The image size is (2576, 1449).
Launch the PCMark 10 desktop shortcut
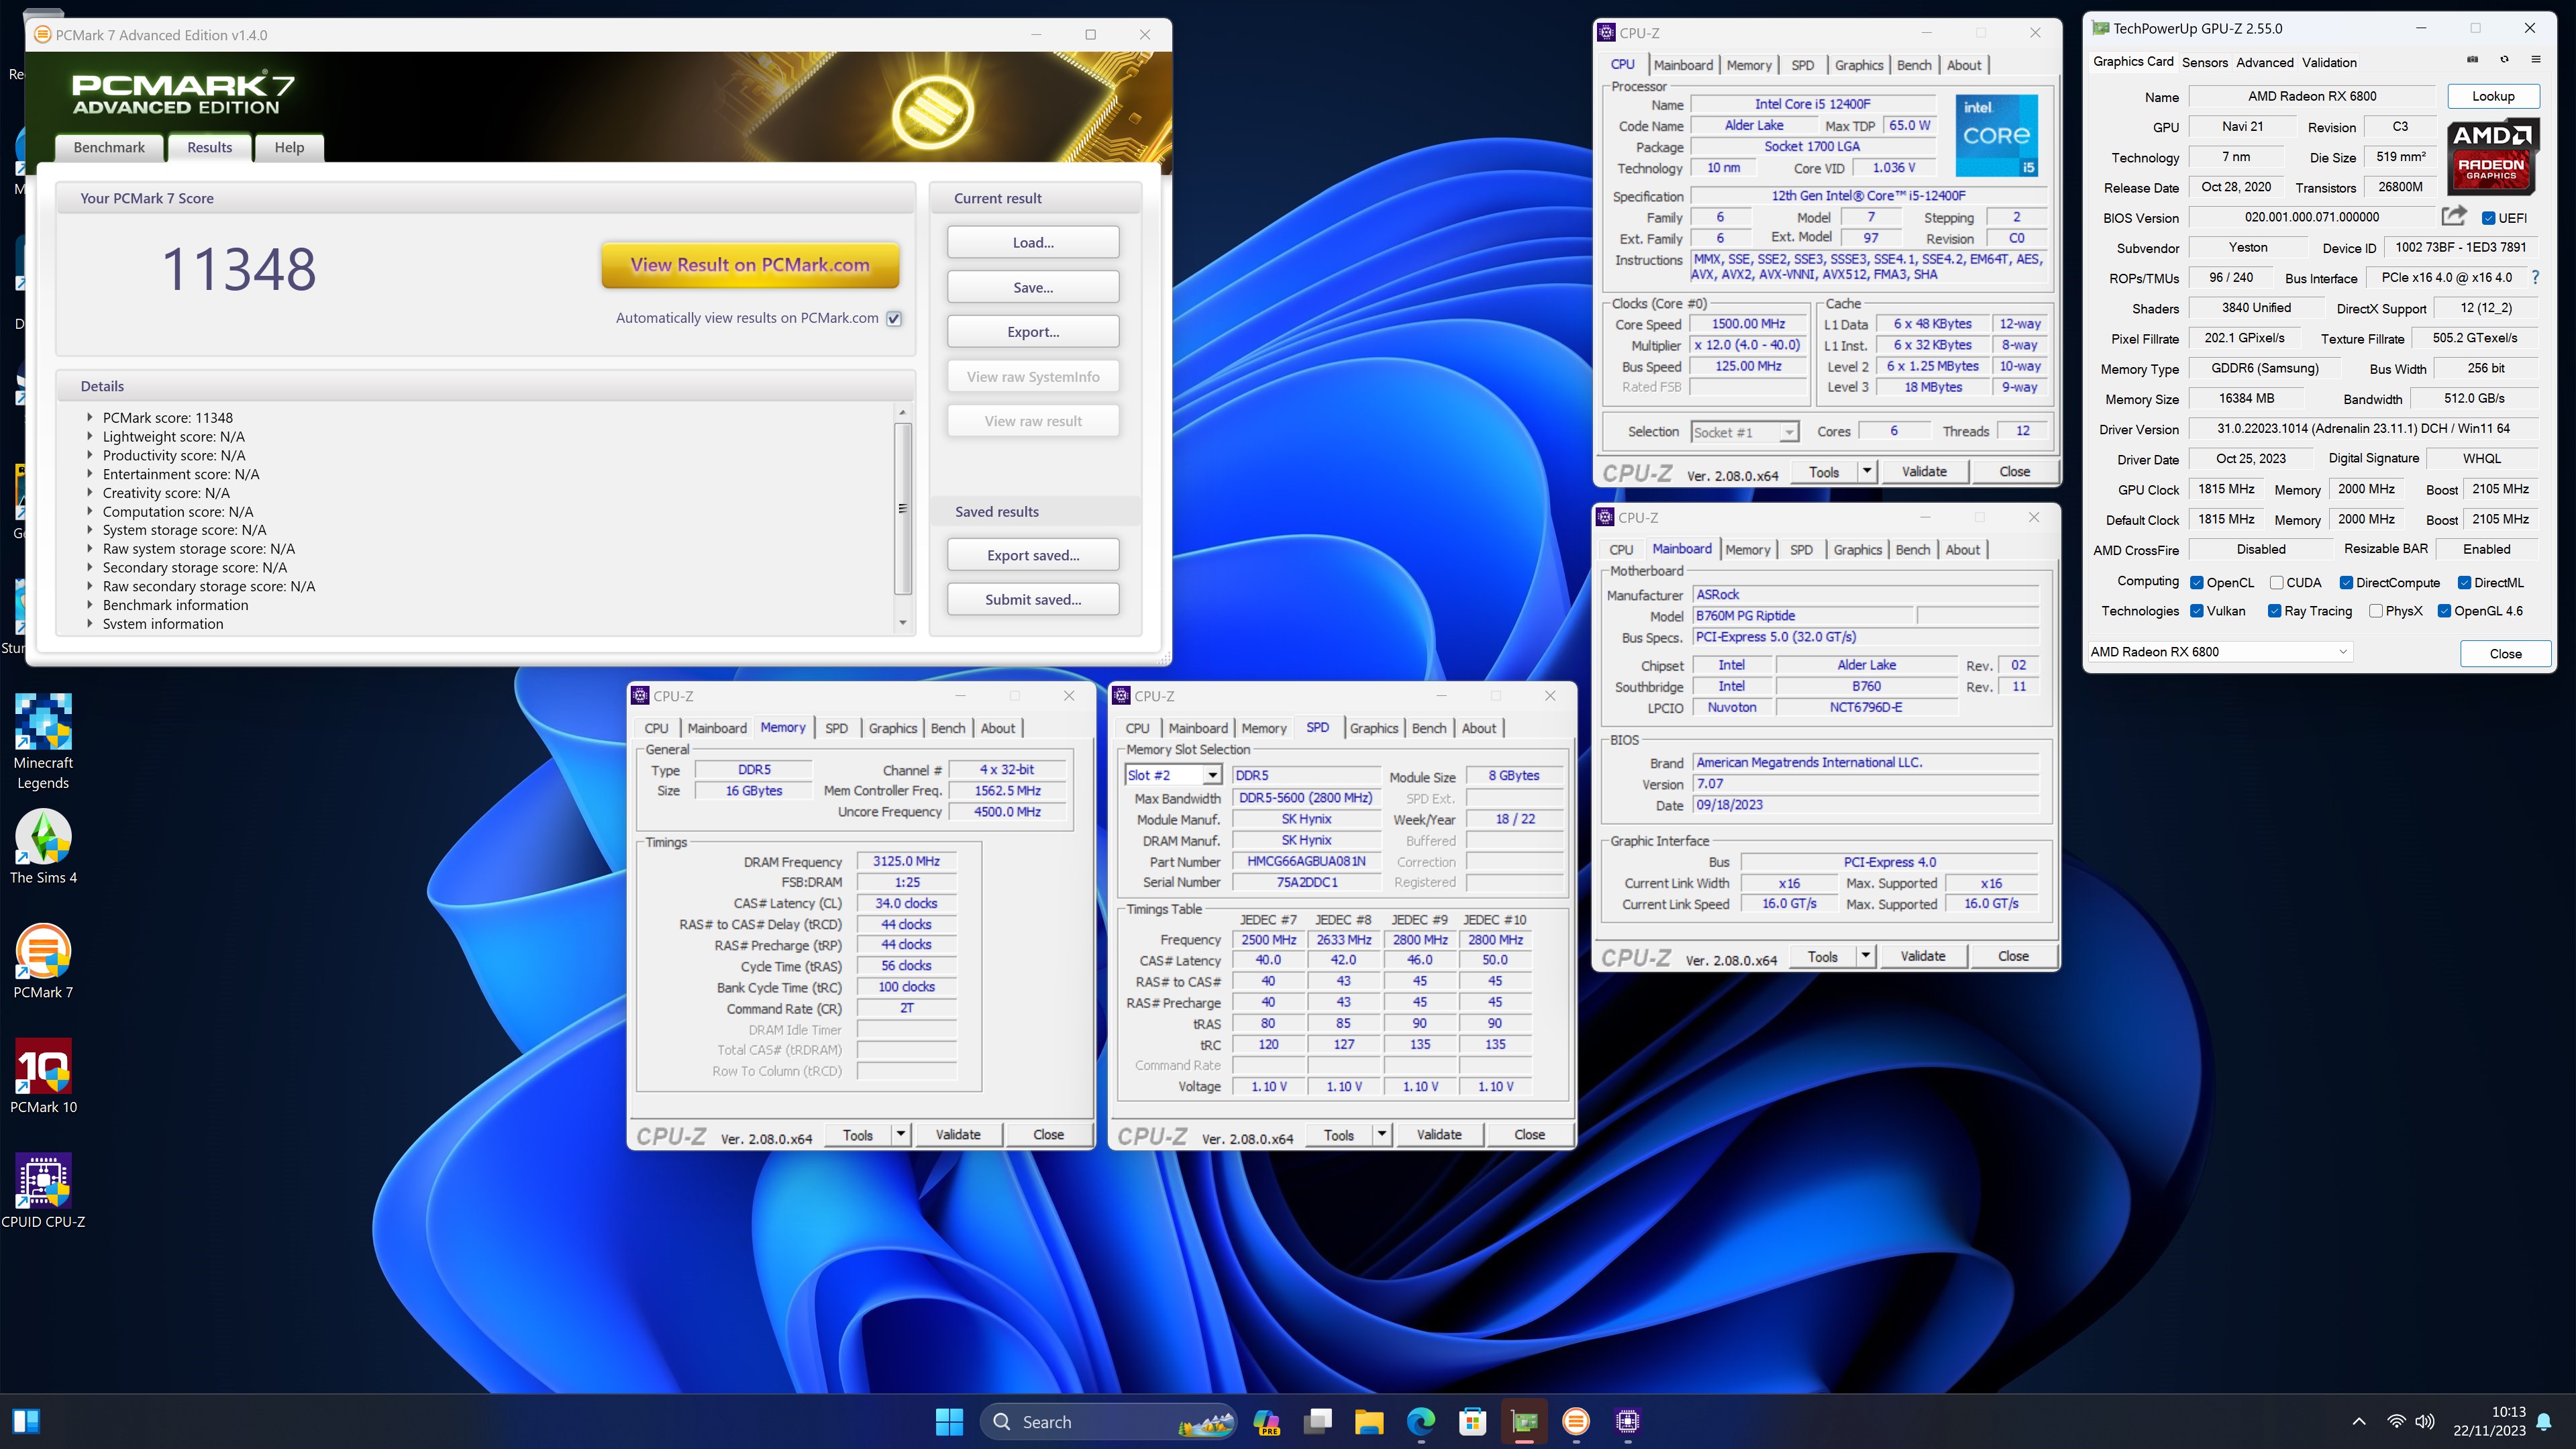point(43,1076)
